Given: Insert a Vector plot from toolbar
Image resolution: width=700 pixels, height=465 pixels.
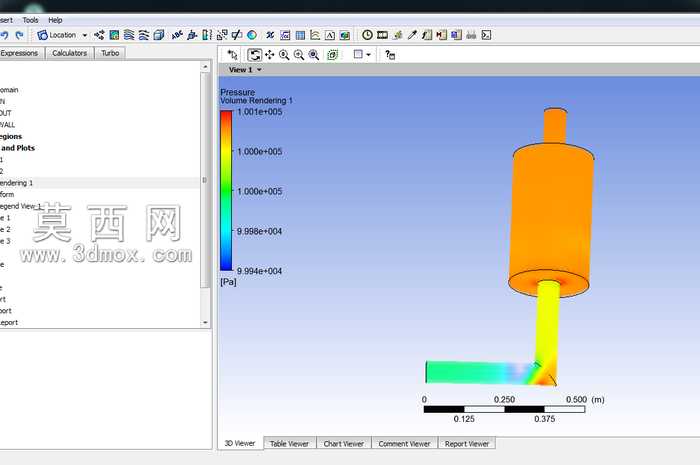Looking at the screenshot, I should [x=99, y=35].
